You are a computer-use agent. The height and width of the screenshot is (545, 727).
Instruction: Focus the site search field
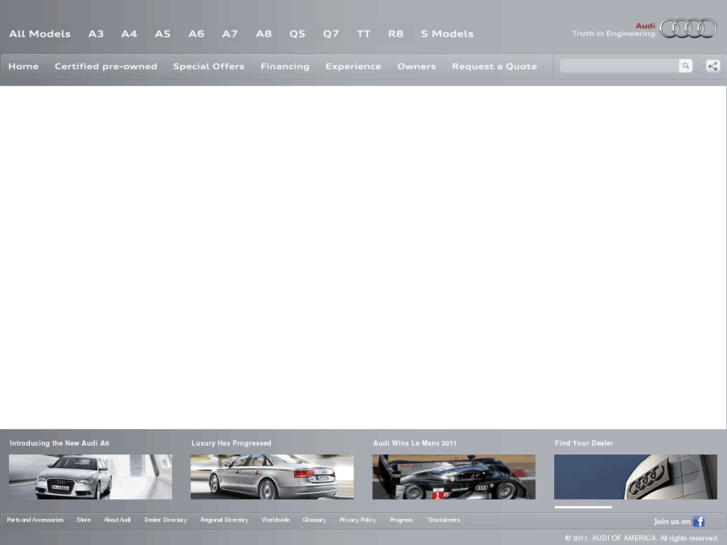pyautogui.click(x=619, y=66)
